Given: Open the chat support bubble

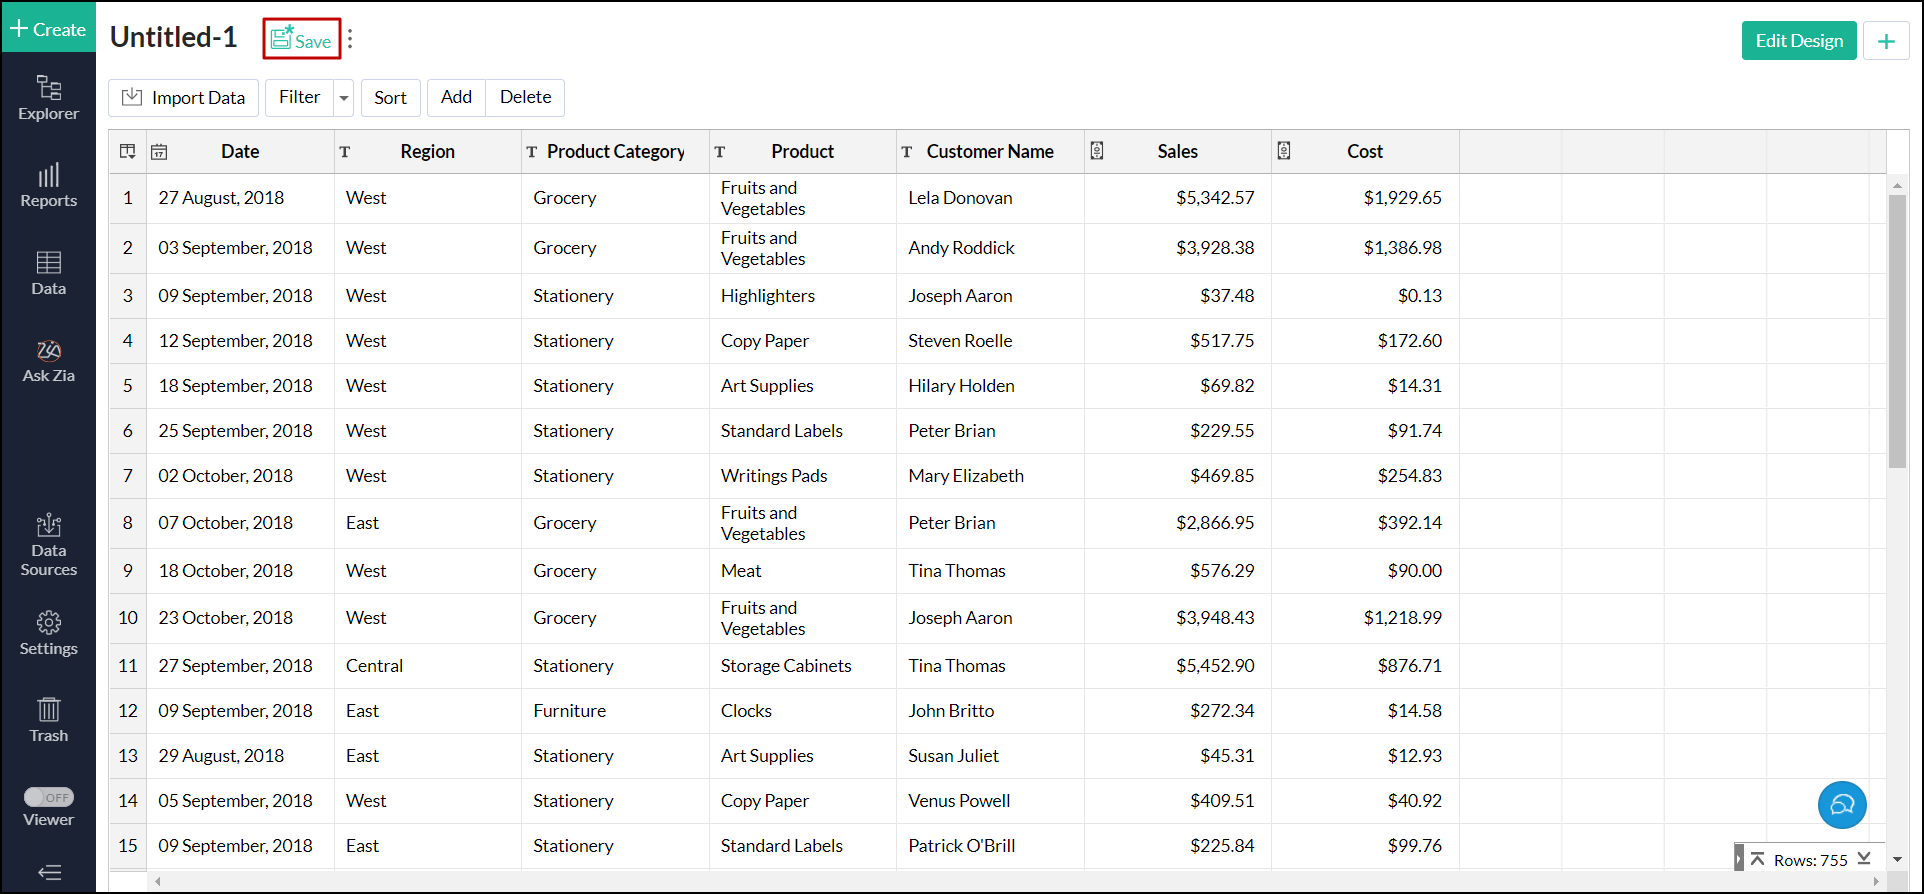Looking at the screenshot, I should click(x=1841, y=805).
